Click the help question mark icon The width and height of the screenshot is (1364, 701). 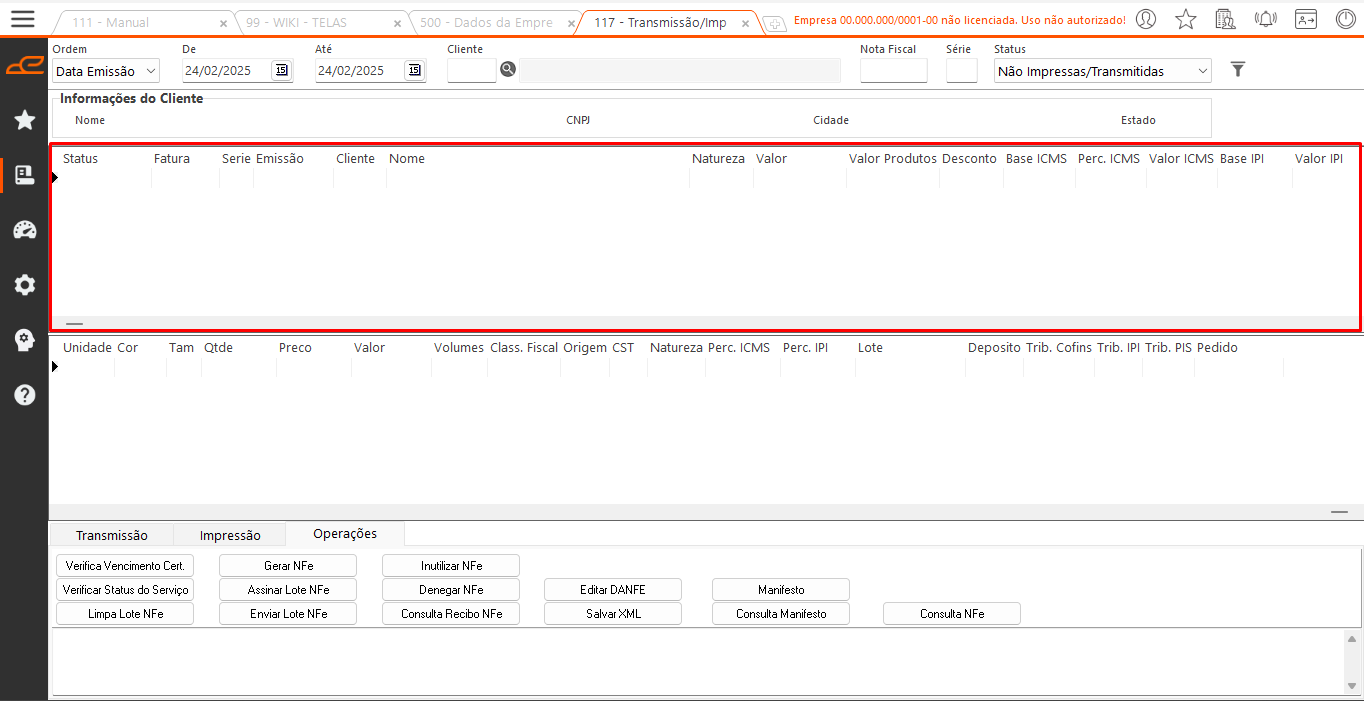25,395
